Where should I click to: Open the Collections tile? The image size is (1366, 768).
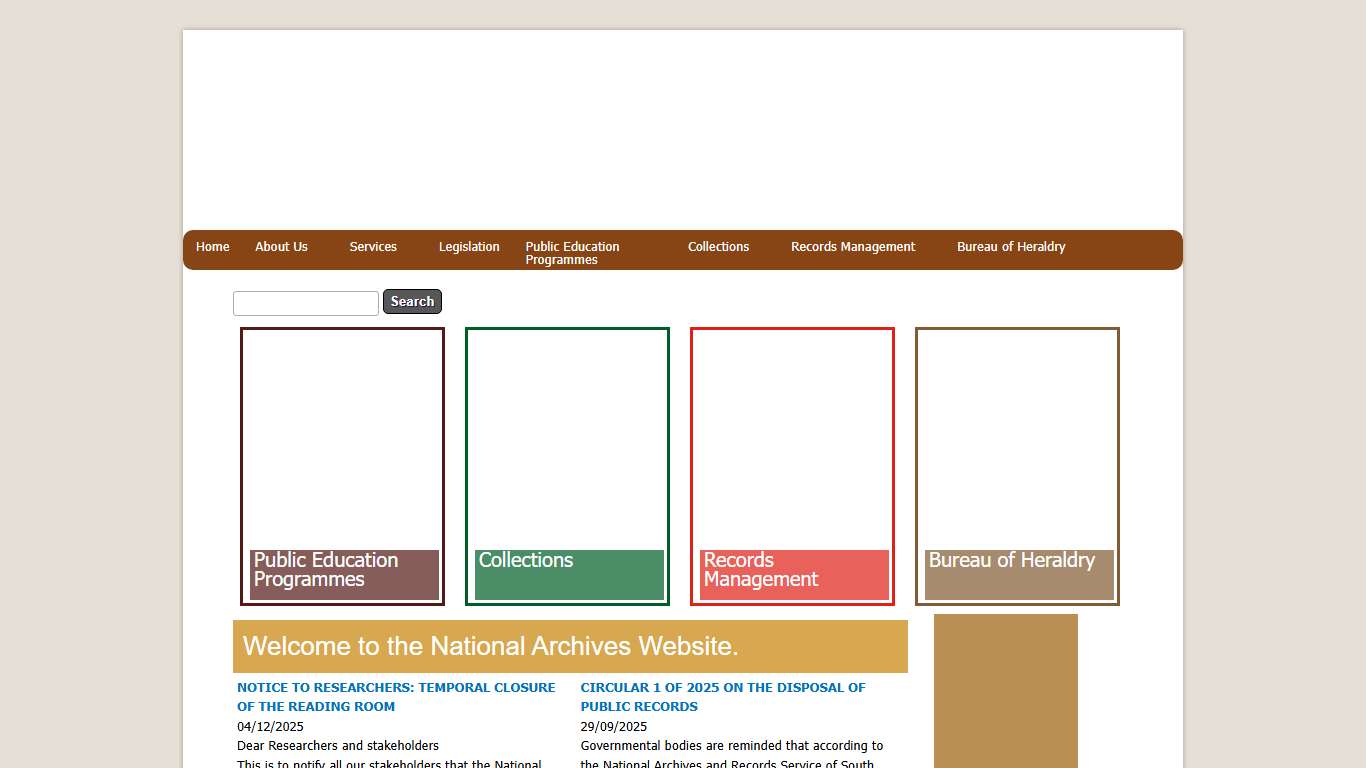click(566, 466)
